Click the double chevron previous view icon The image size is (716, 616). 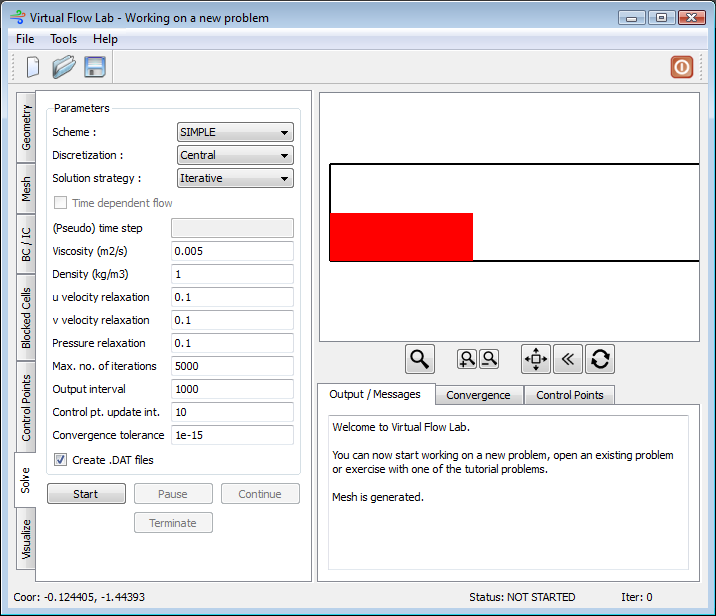568,359
